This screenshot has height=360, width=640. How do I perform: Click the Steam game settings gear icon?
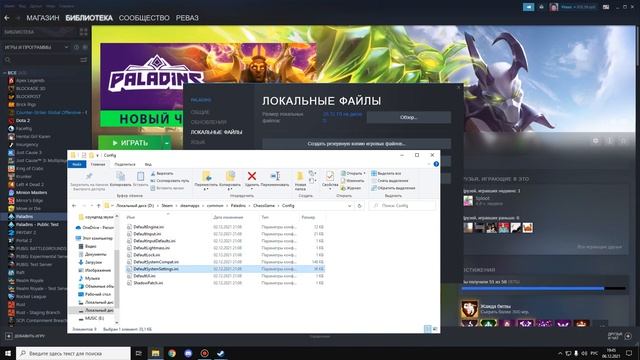tap(596, 141)
